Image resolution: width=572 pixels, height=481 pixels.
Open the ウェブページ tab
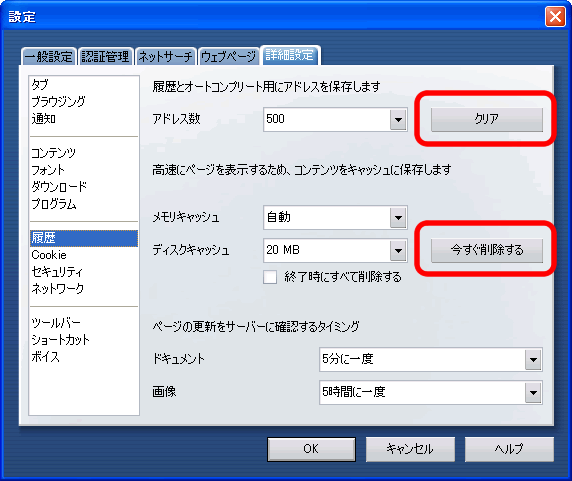228,57
